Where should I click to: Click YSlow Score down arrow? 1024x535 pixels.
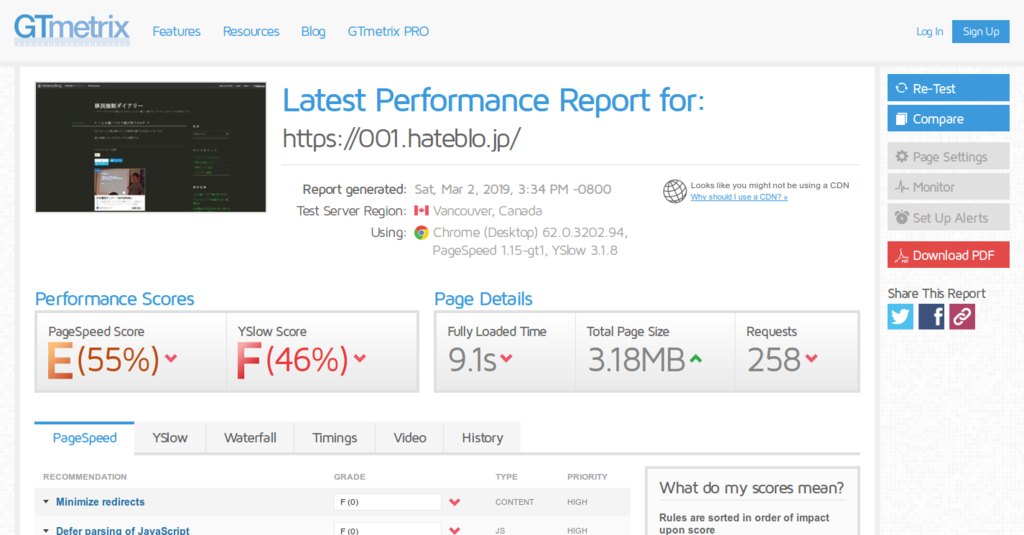tap(360, 358)
